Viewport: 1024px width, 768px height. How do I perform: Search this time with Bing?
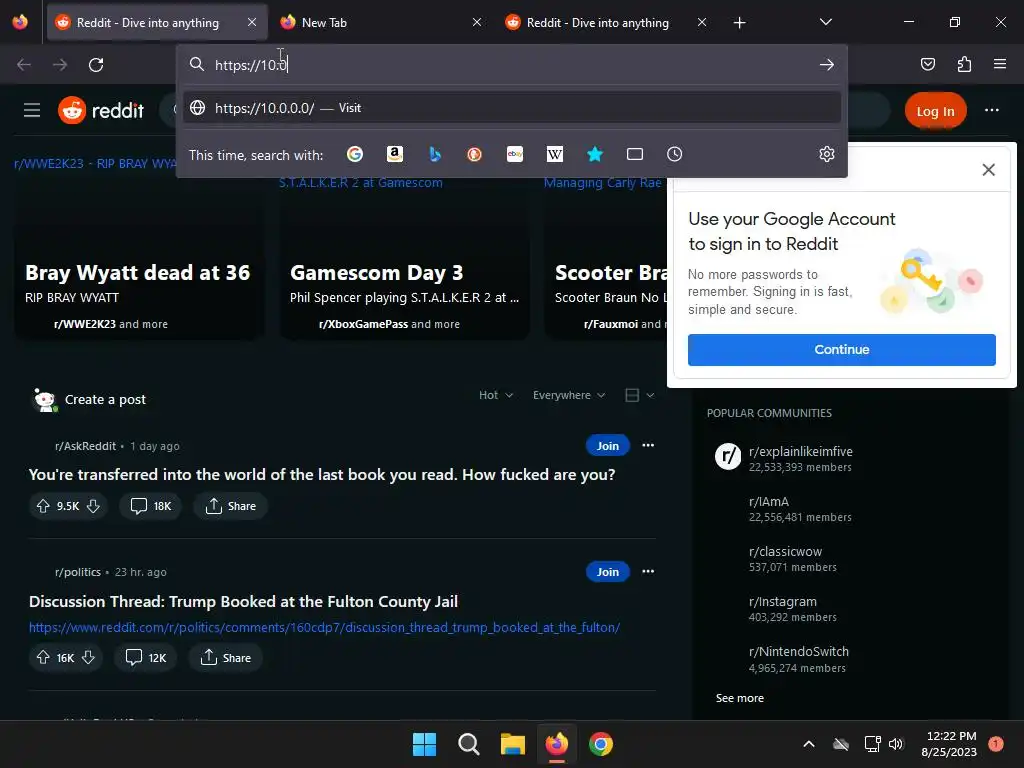coord(435,154)
